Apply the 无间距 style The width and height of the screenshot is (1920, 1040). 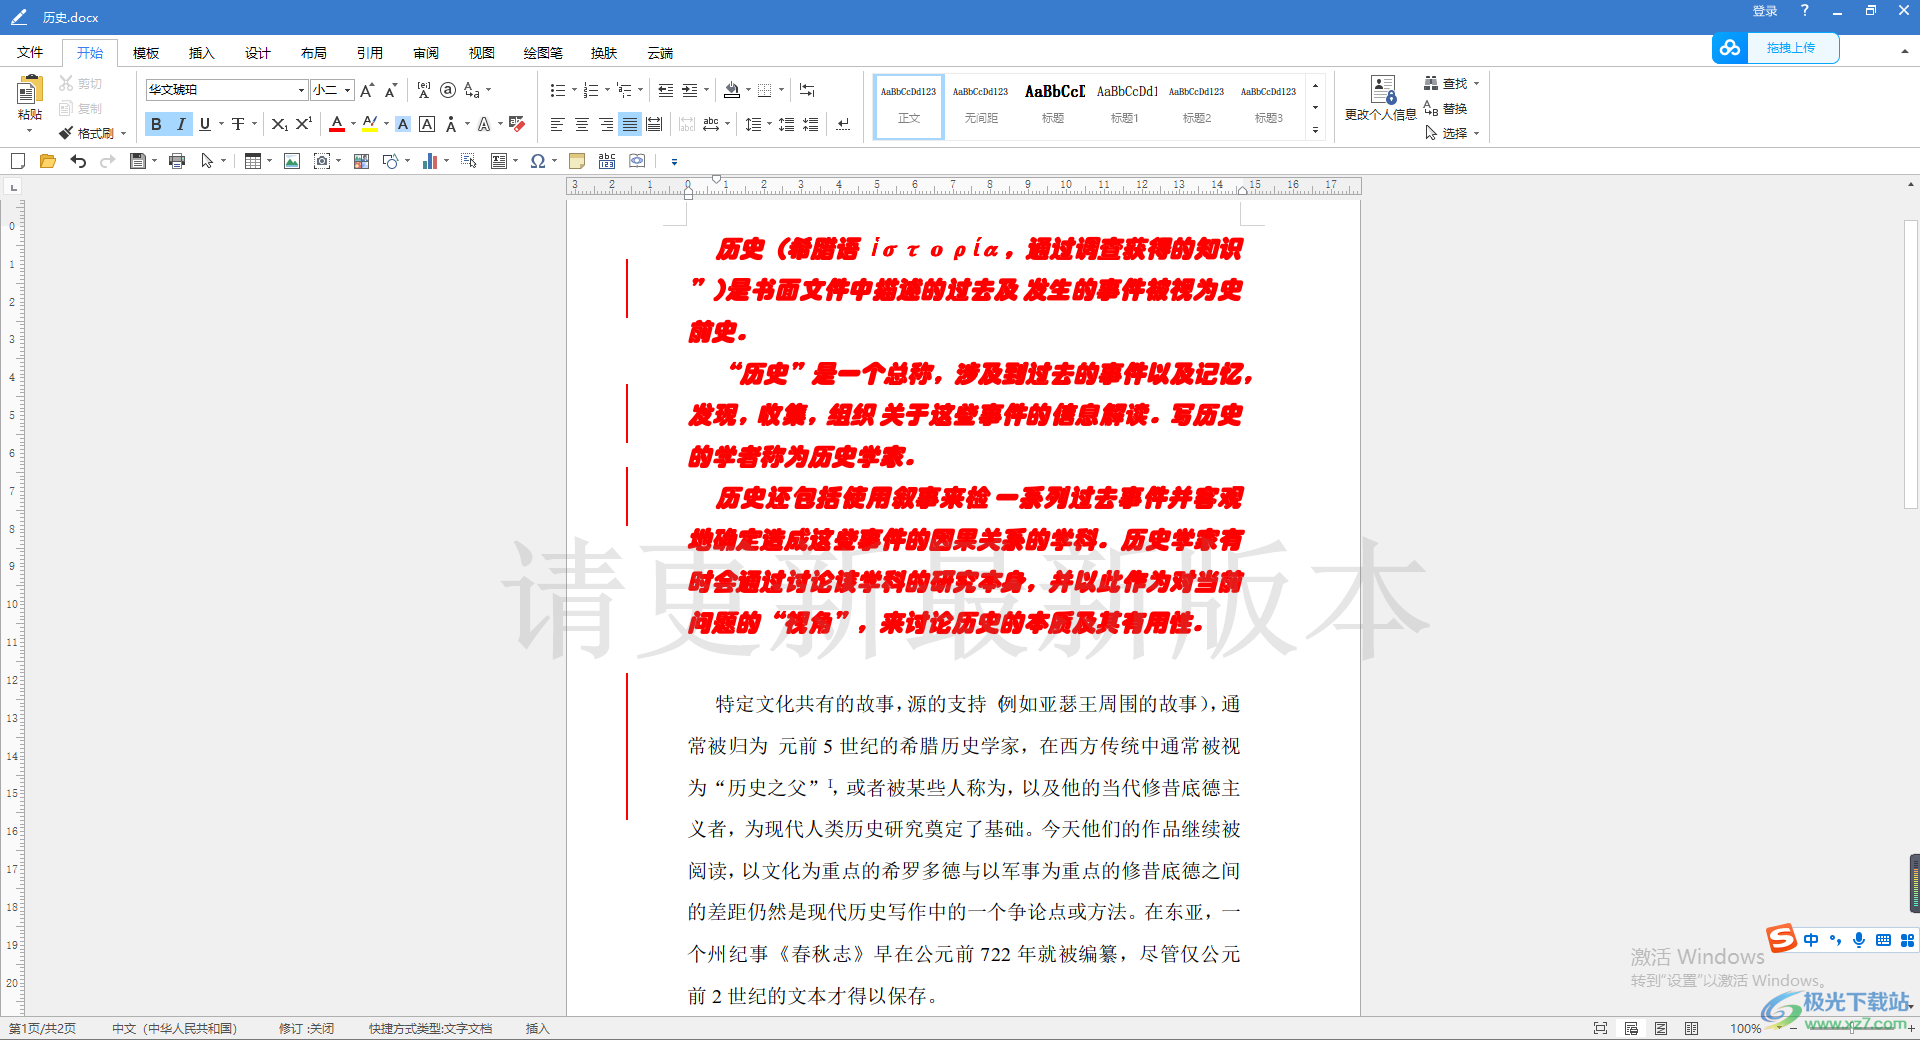click(981, 105)
